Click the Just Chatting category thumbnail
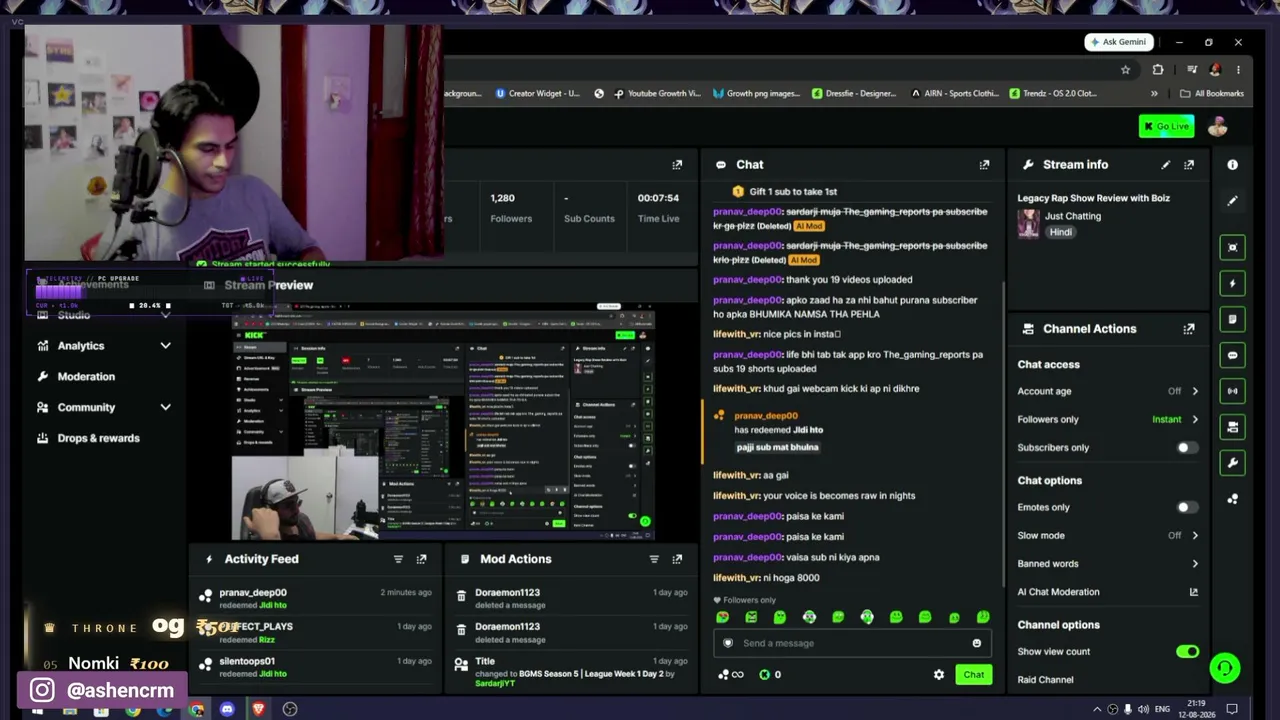Screen dimensions: 1280x720 coord(1028,224)
